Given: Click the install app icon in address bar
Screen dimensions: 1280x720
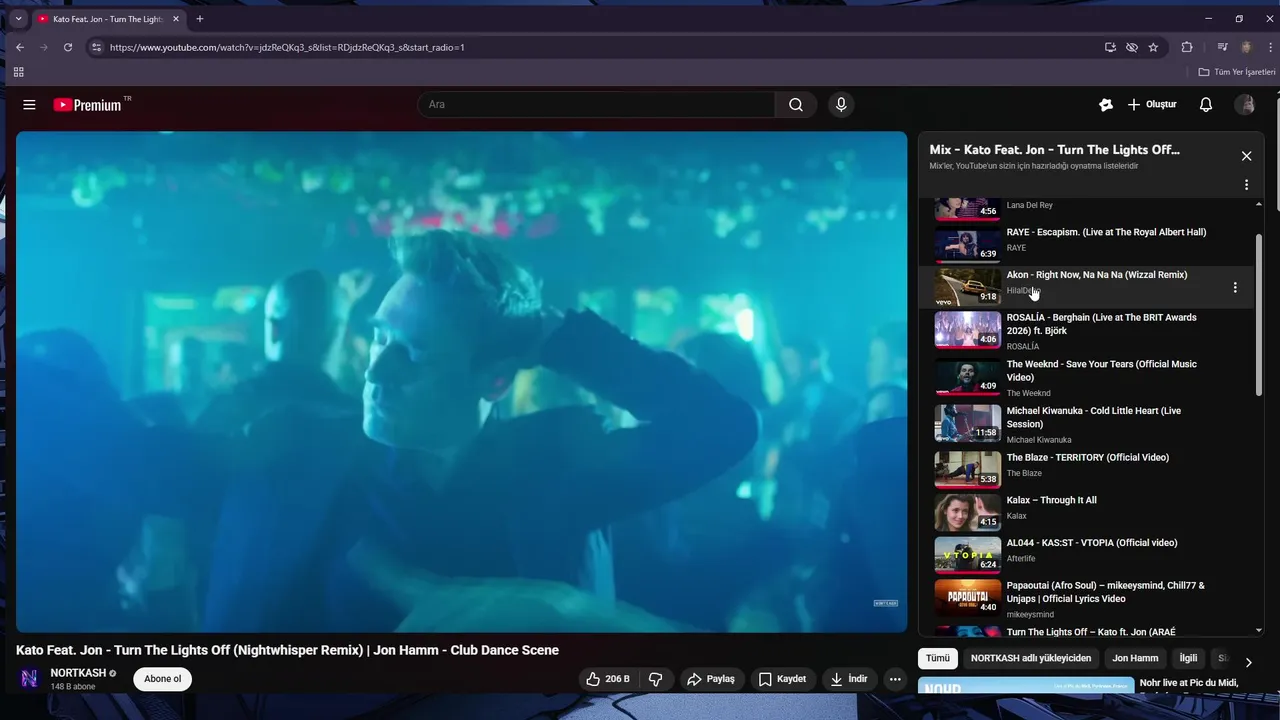Looking at the screenshot, I should pos(1110,47).
